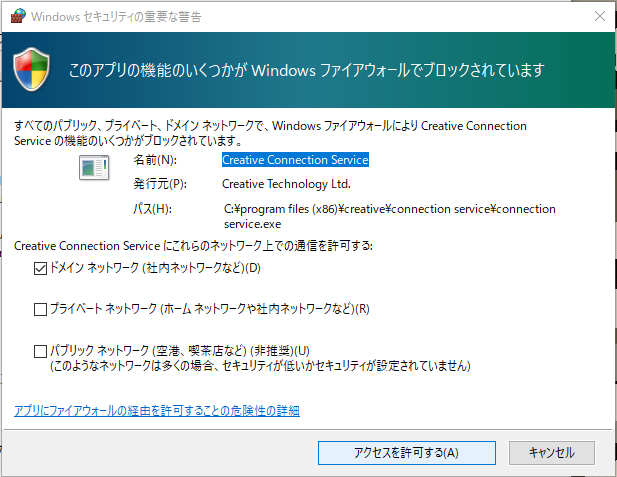Image resolution: width=617 pixels, height=477 pixels.
Task: Enable the パブリック ネットワーク checkbox
Action: [41, 351]
